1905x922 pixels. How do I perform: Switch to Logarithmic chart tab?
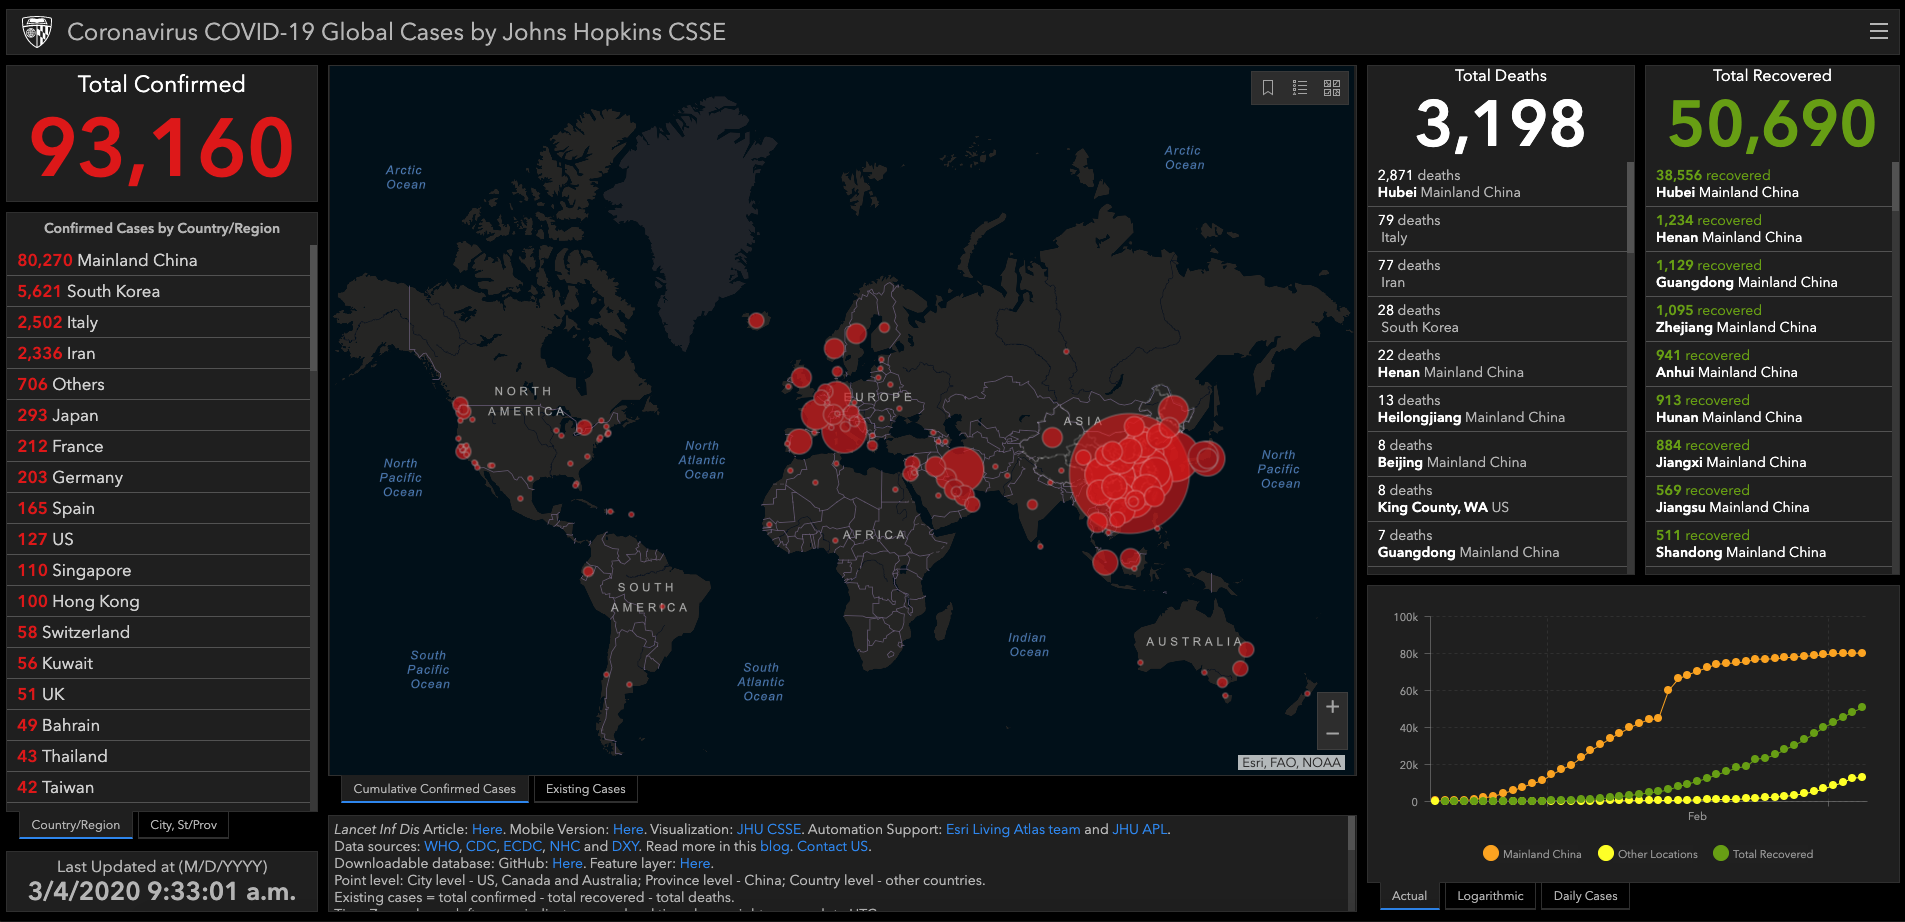[1490, 896]
